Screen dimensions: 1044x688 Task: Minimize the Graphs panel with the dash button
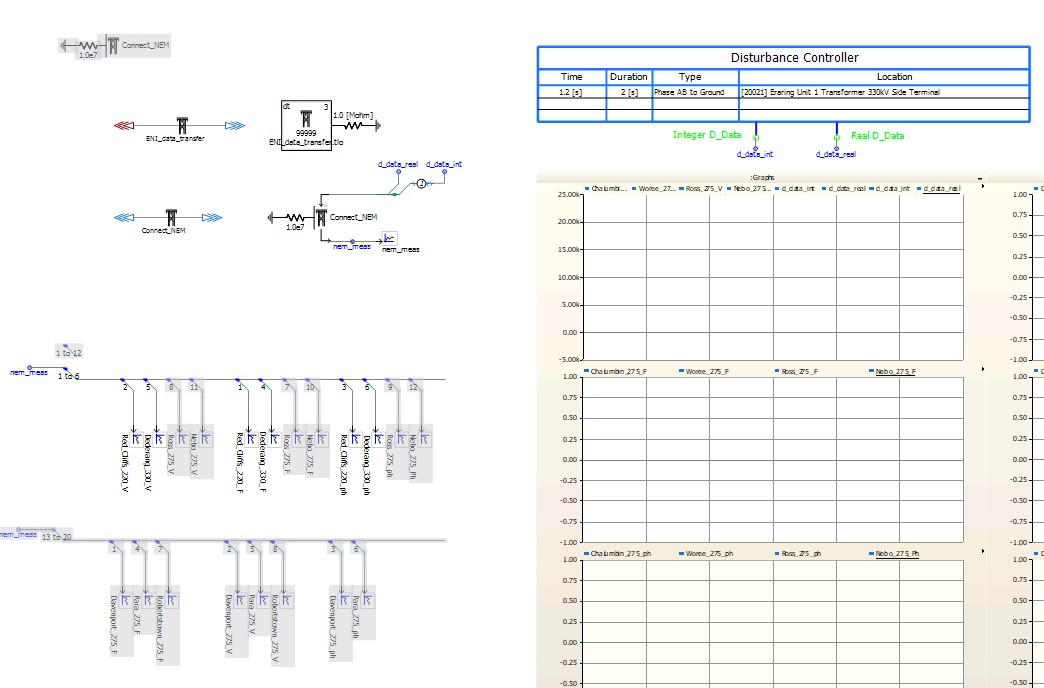pos(980,178)
